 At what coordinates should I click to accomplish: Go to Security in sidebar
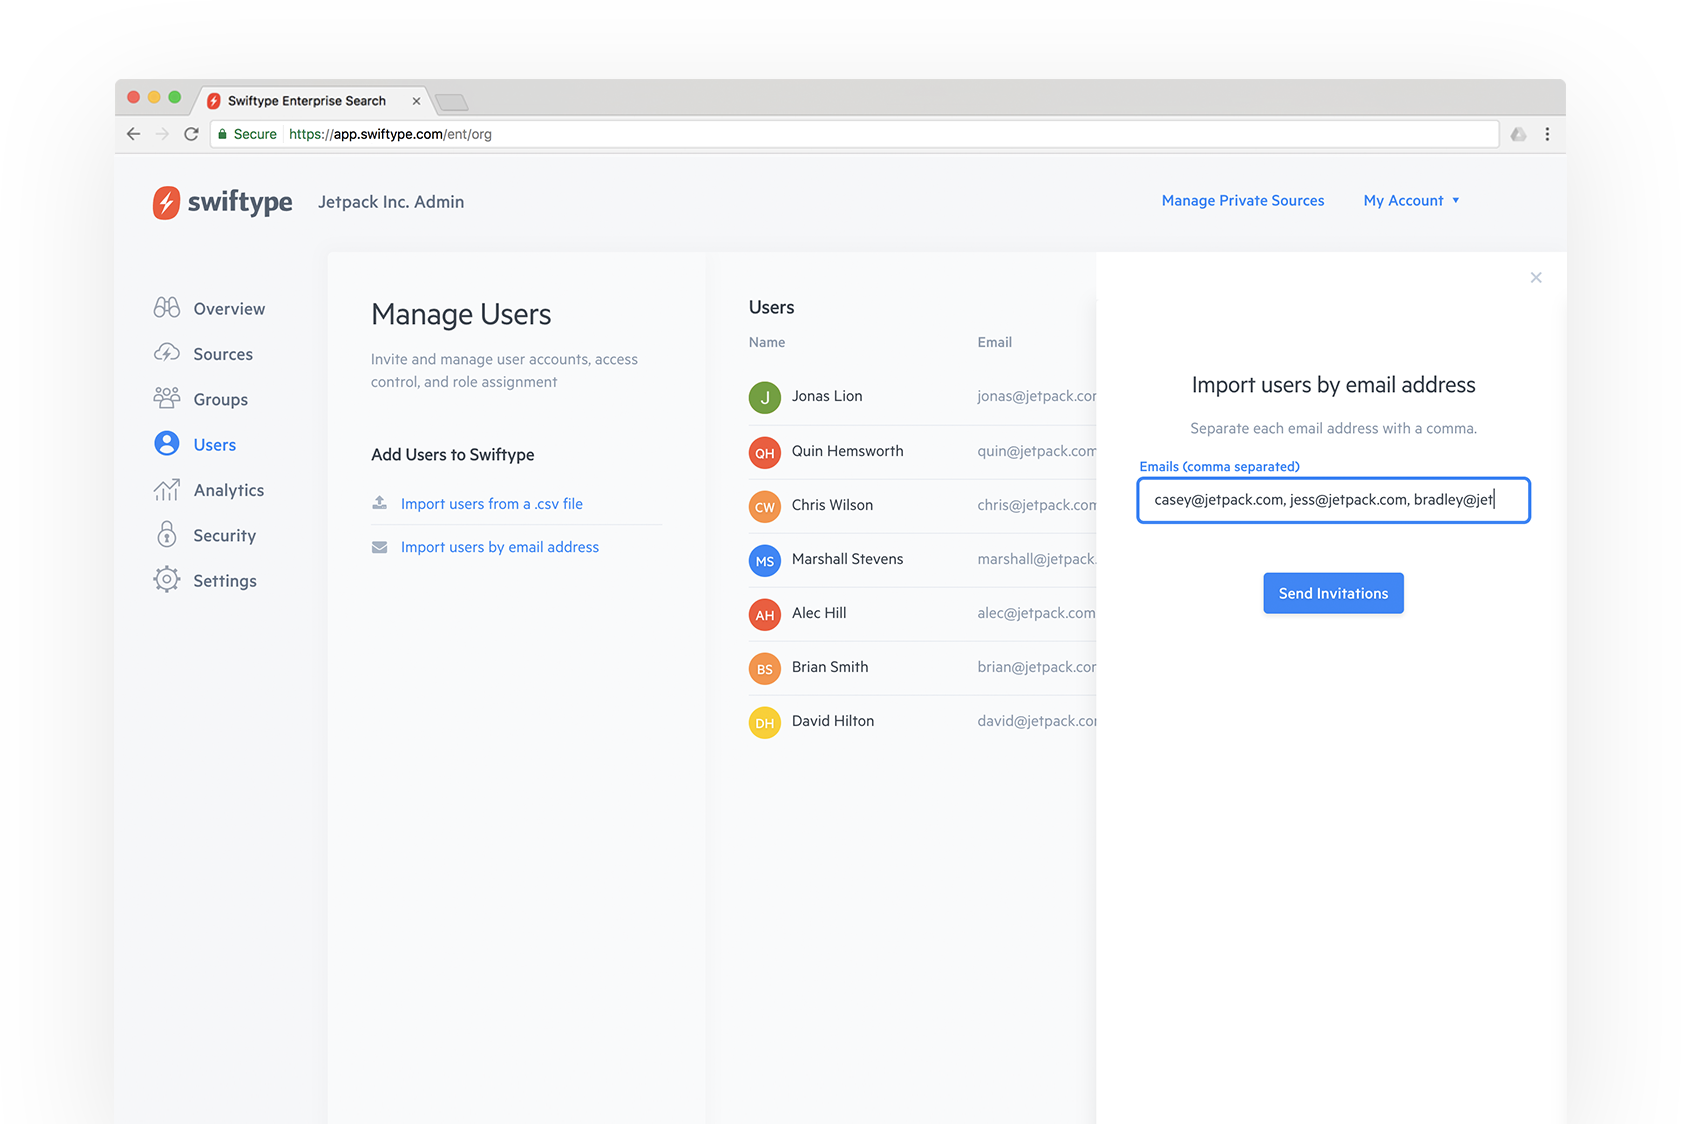pos(225,535)
